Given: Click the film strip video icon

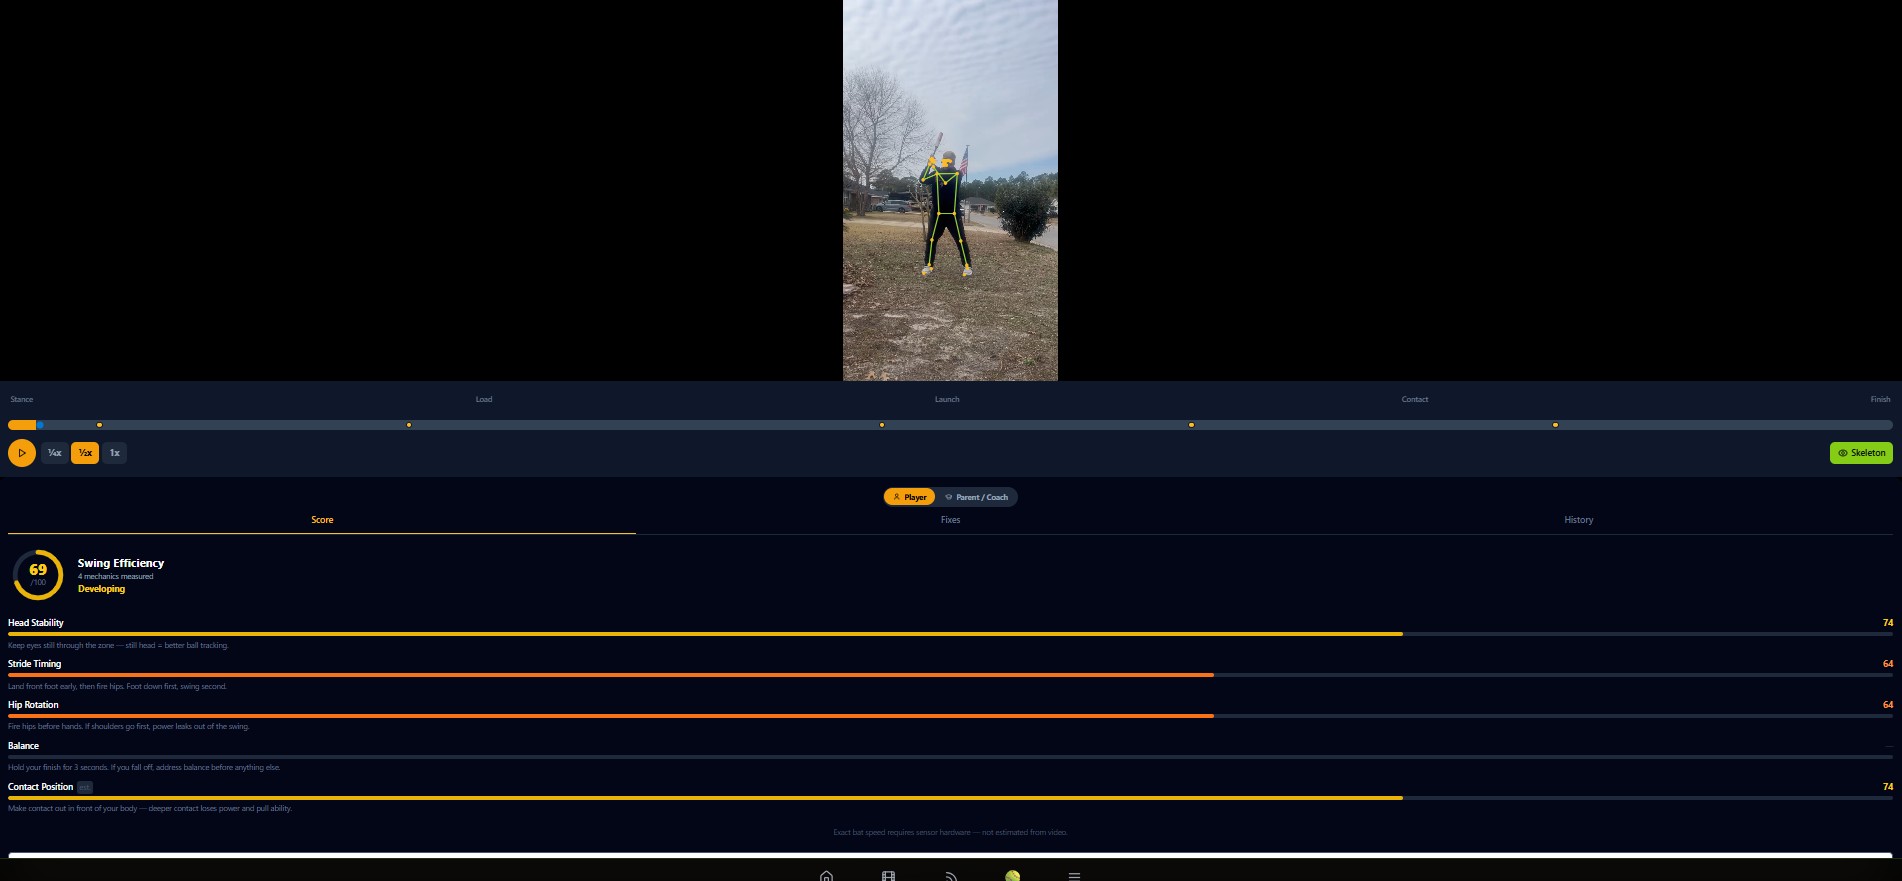Looking at the screenshot, I should pyautogui.click(x=888, y=876).
